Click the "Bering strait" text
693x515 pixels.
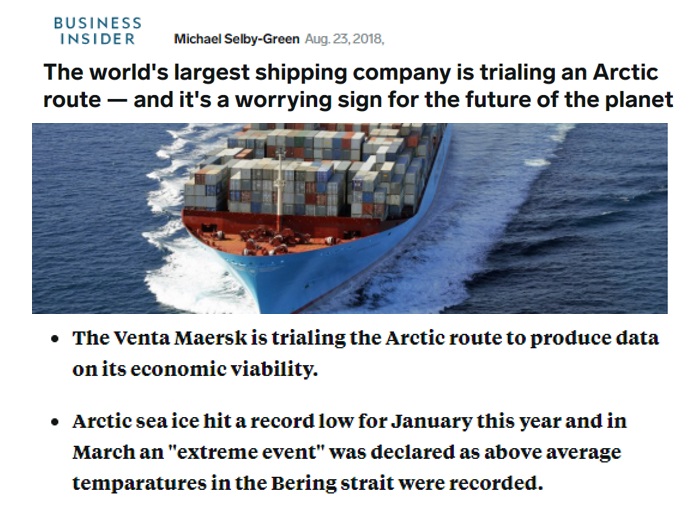click(x=331, y=483)
